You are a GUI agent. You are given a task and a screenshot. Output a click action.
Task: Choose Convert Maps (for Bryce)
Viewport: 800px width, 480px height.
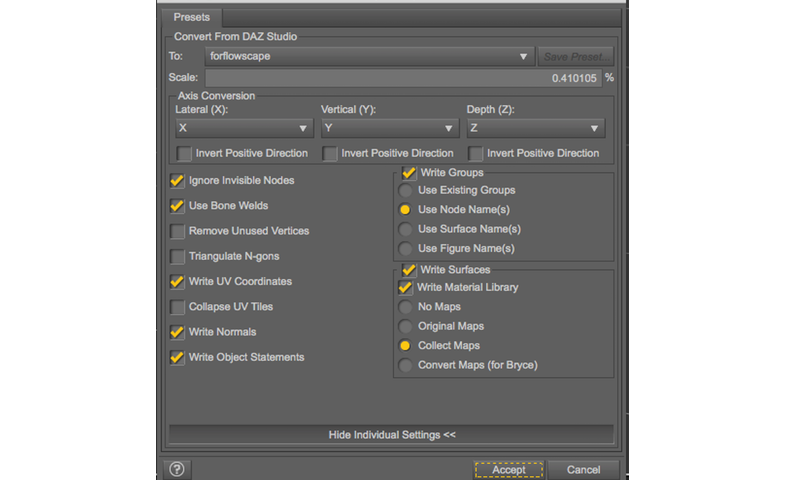click(405, 365)
